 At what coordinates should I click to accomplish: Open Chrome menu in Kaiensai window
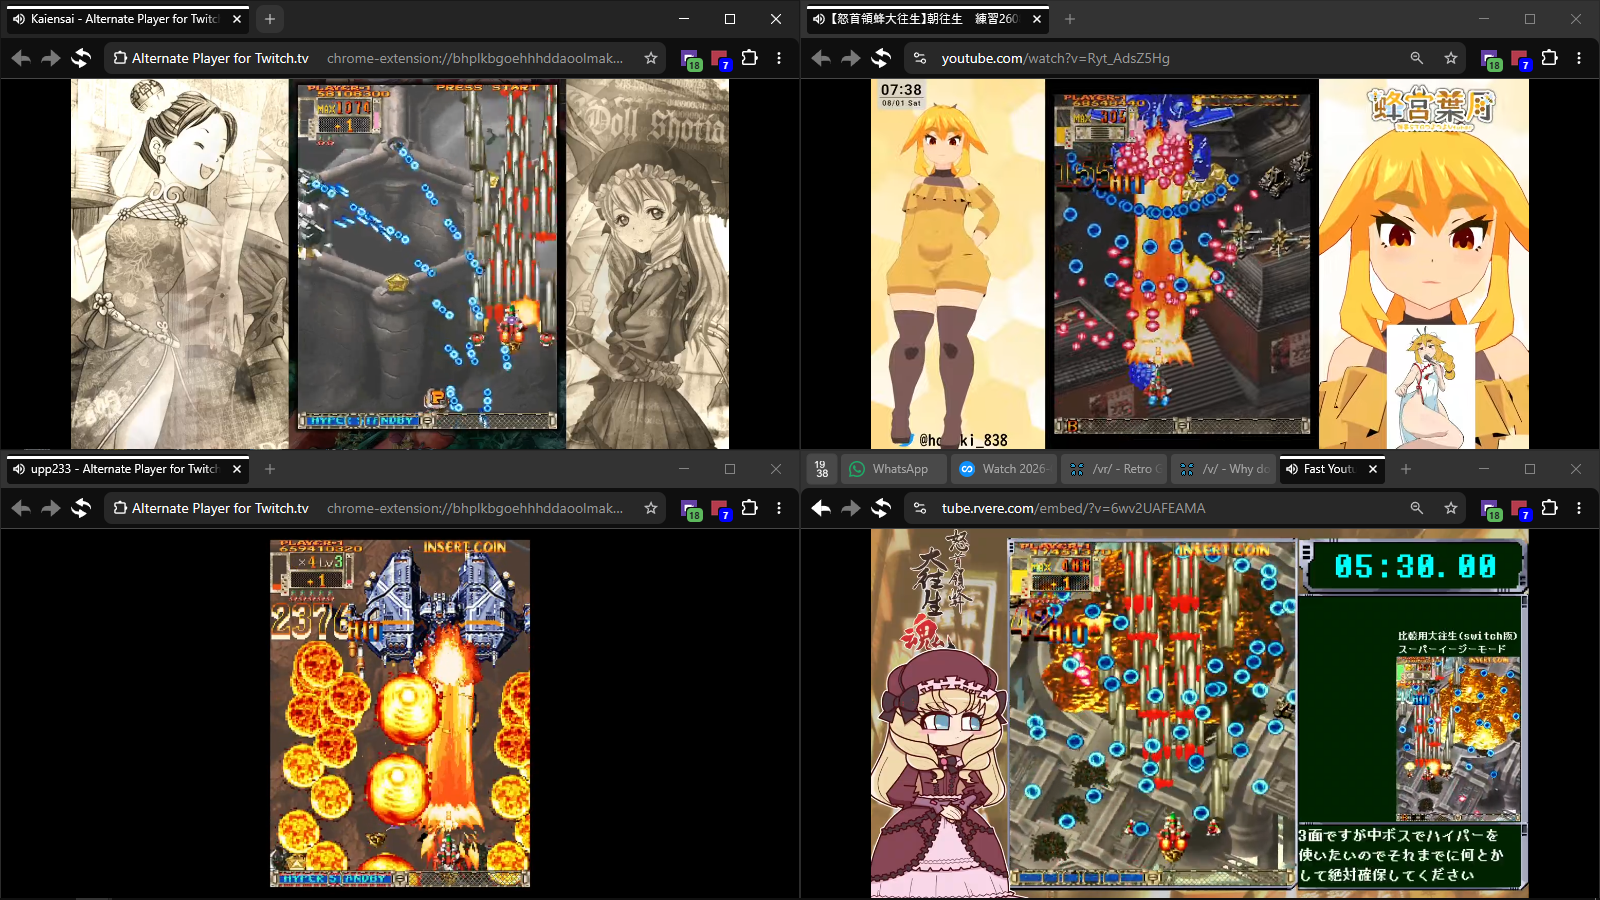click(779, 58)
